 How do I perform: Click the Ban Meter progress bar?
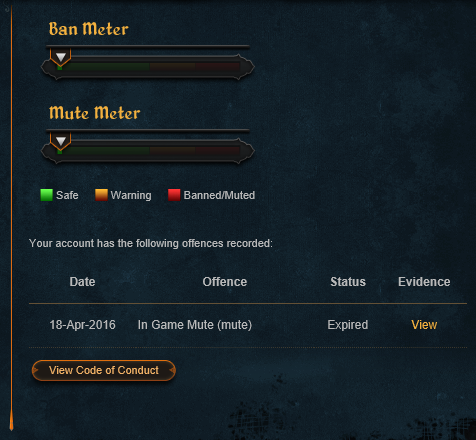[148, 67]
